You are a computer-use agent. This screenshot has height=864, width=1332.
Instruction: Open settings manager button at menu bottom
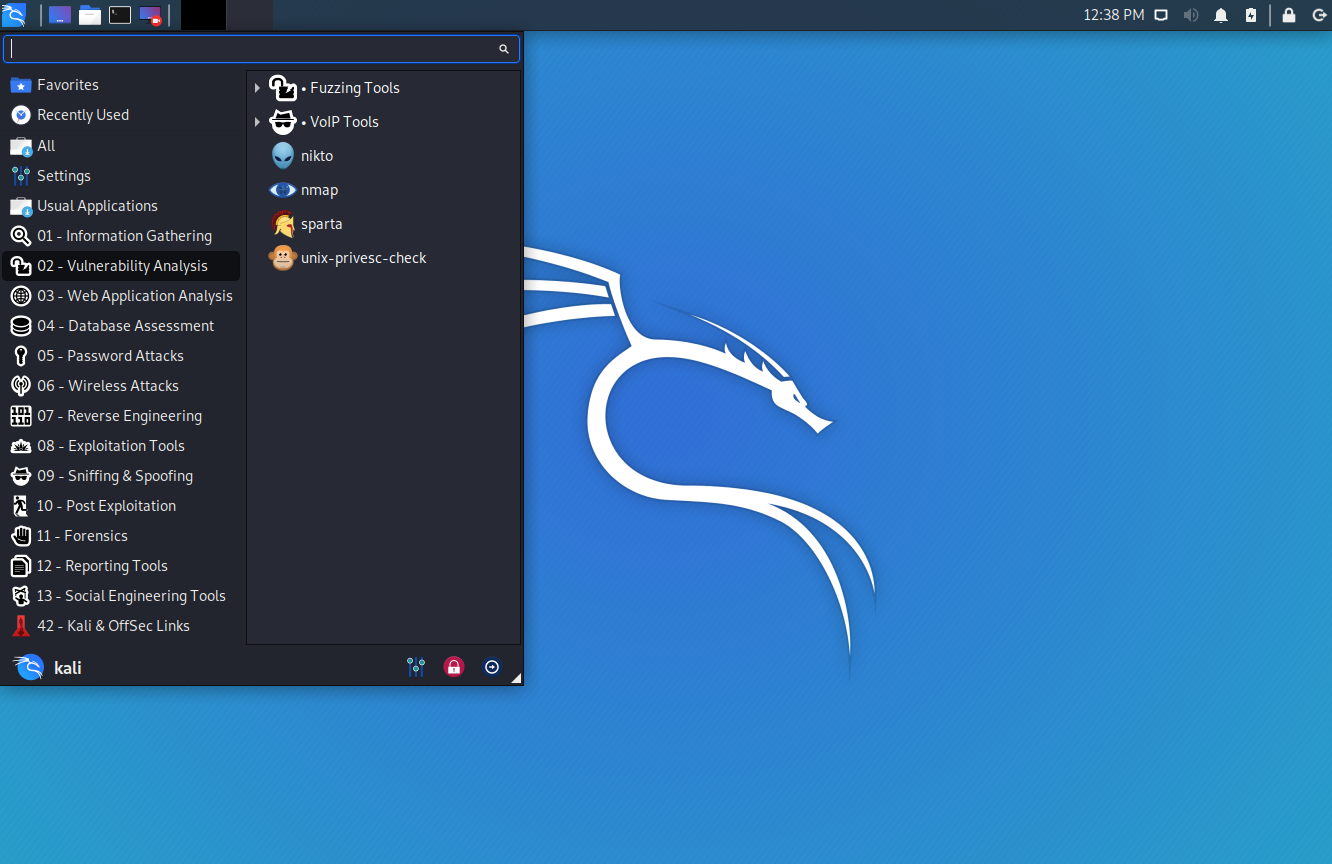click(416, 667)
